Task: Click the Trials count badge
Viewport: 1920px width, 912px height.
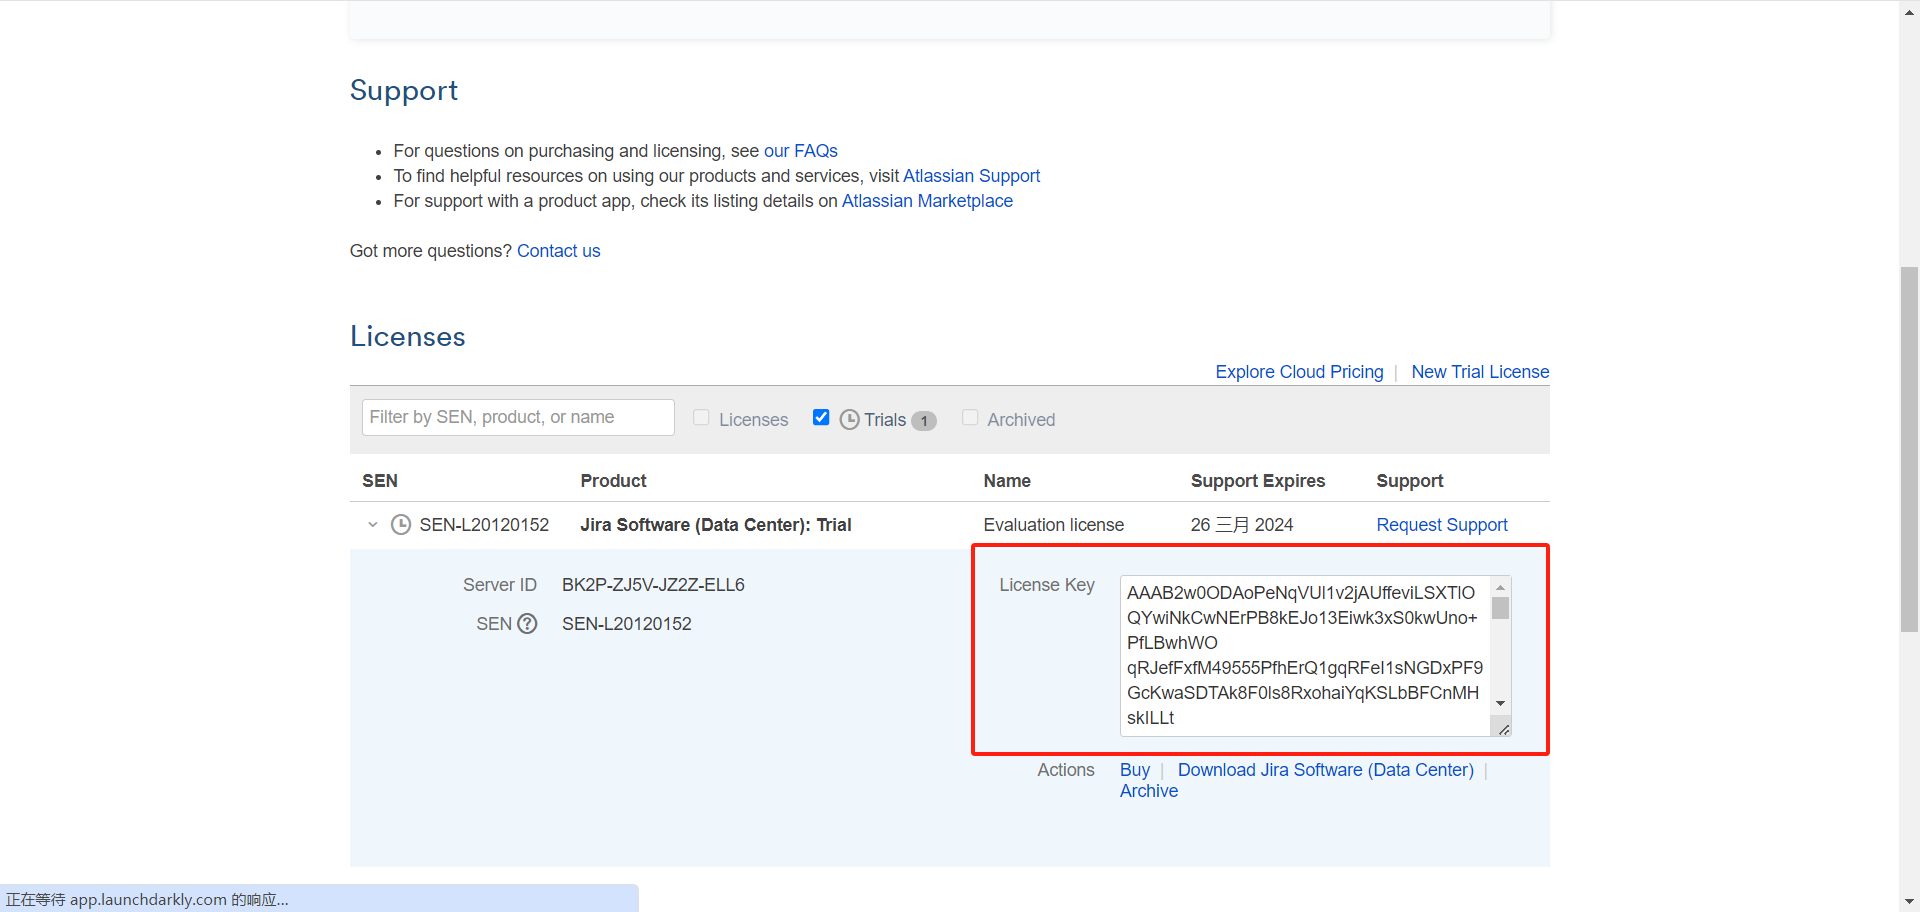Action: (x=924, y=421)
